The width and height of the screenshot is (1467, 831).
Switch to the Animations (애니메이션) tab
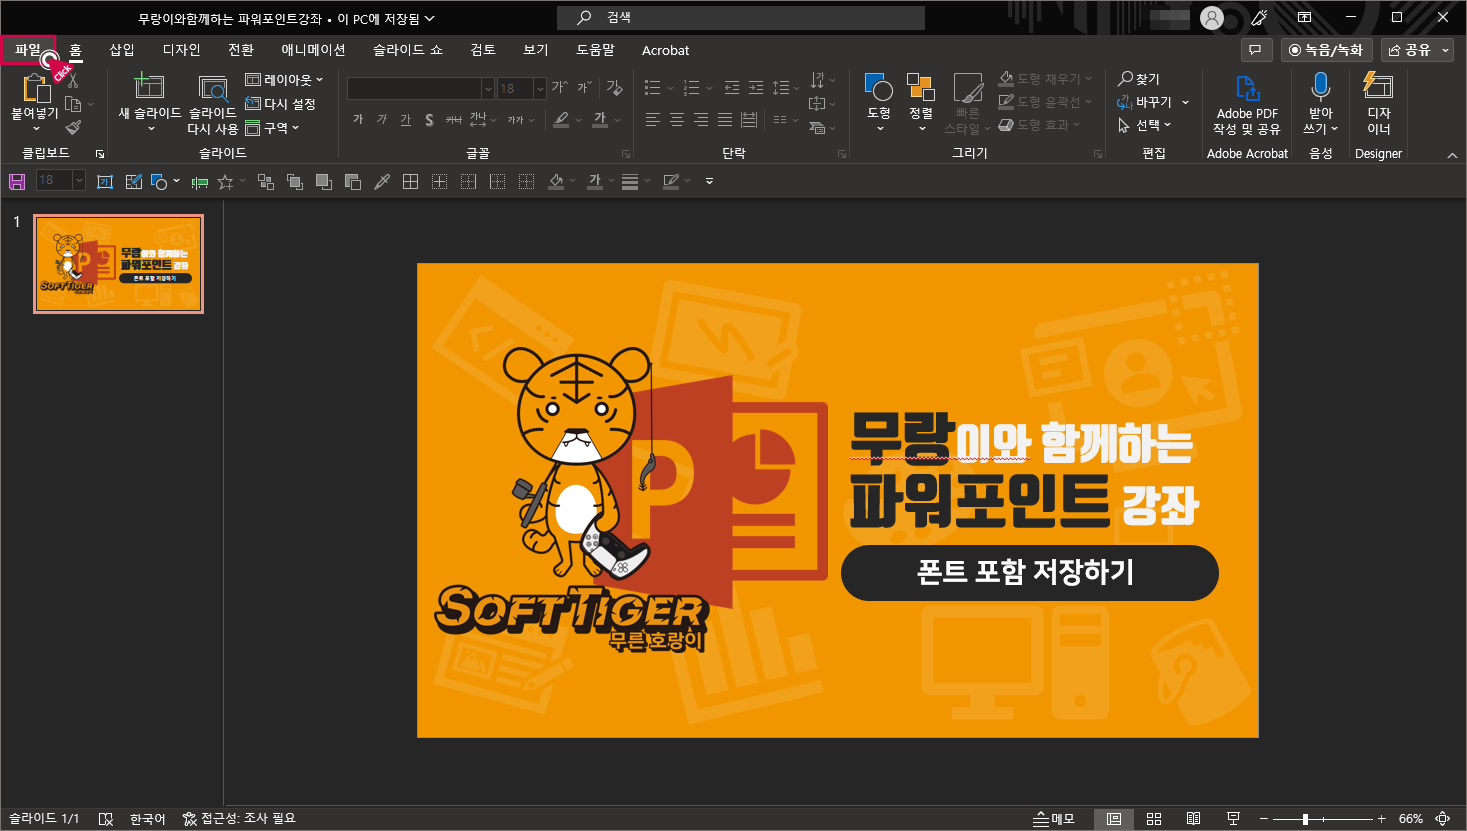(x=313, y=50)
